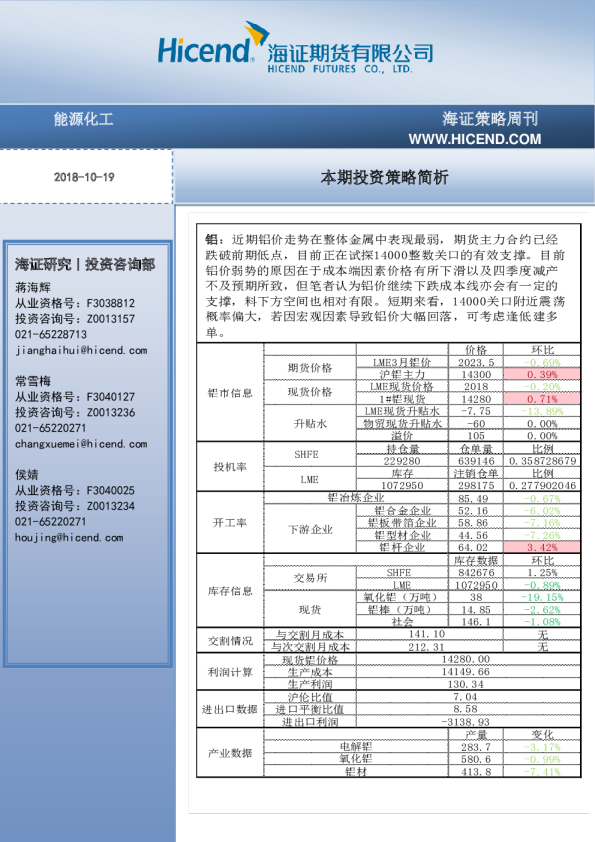Click the SHFE 持仓量 value 229280
The height and width of the screenshot is (842, 595).
[402, 461]
